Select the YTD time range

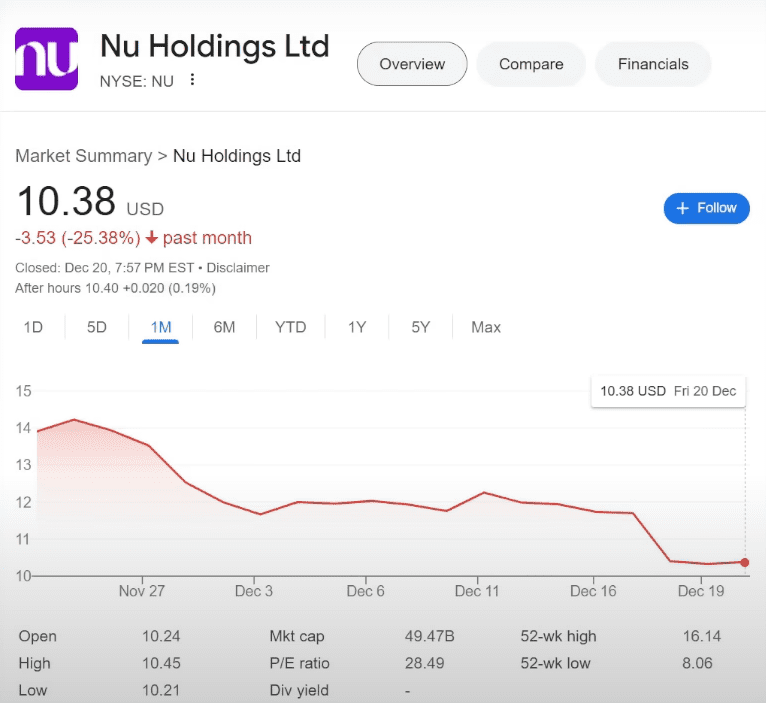(x=290, y=327)
